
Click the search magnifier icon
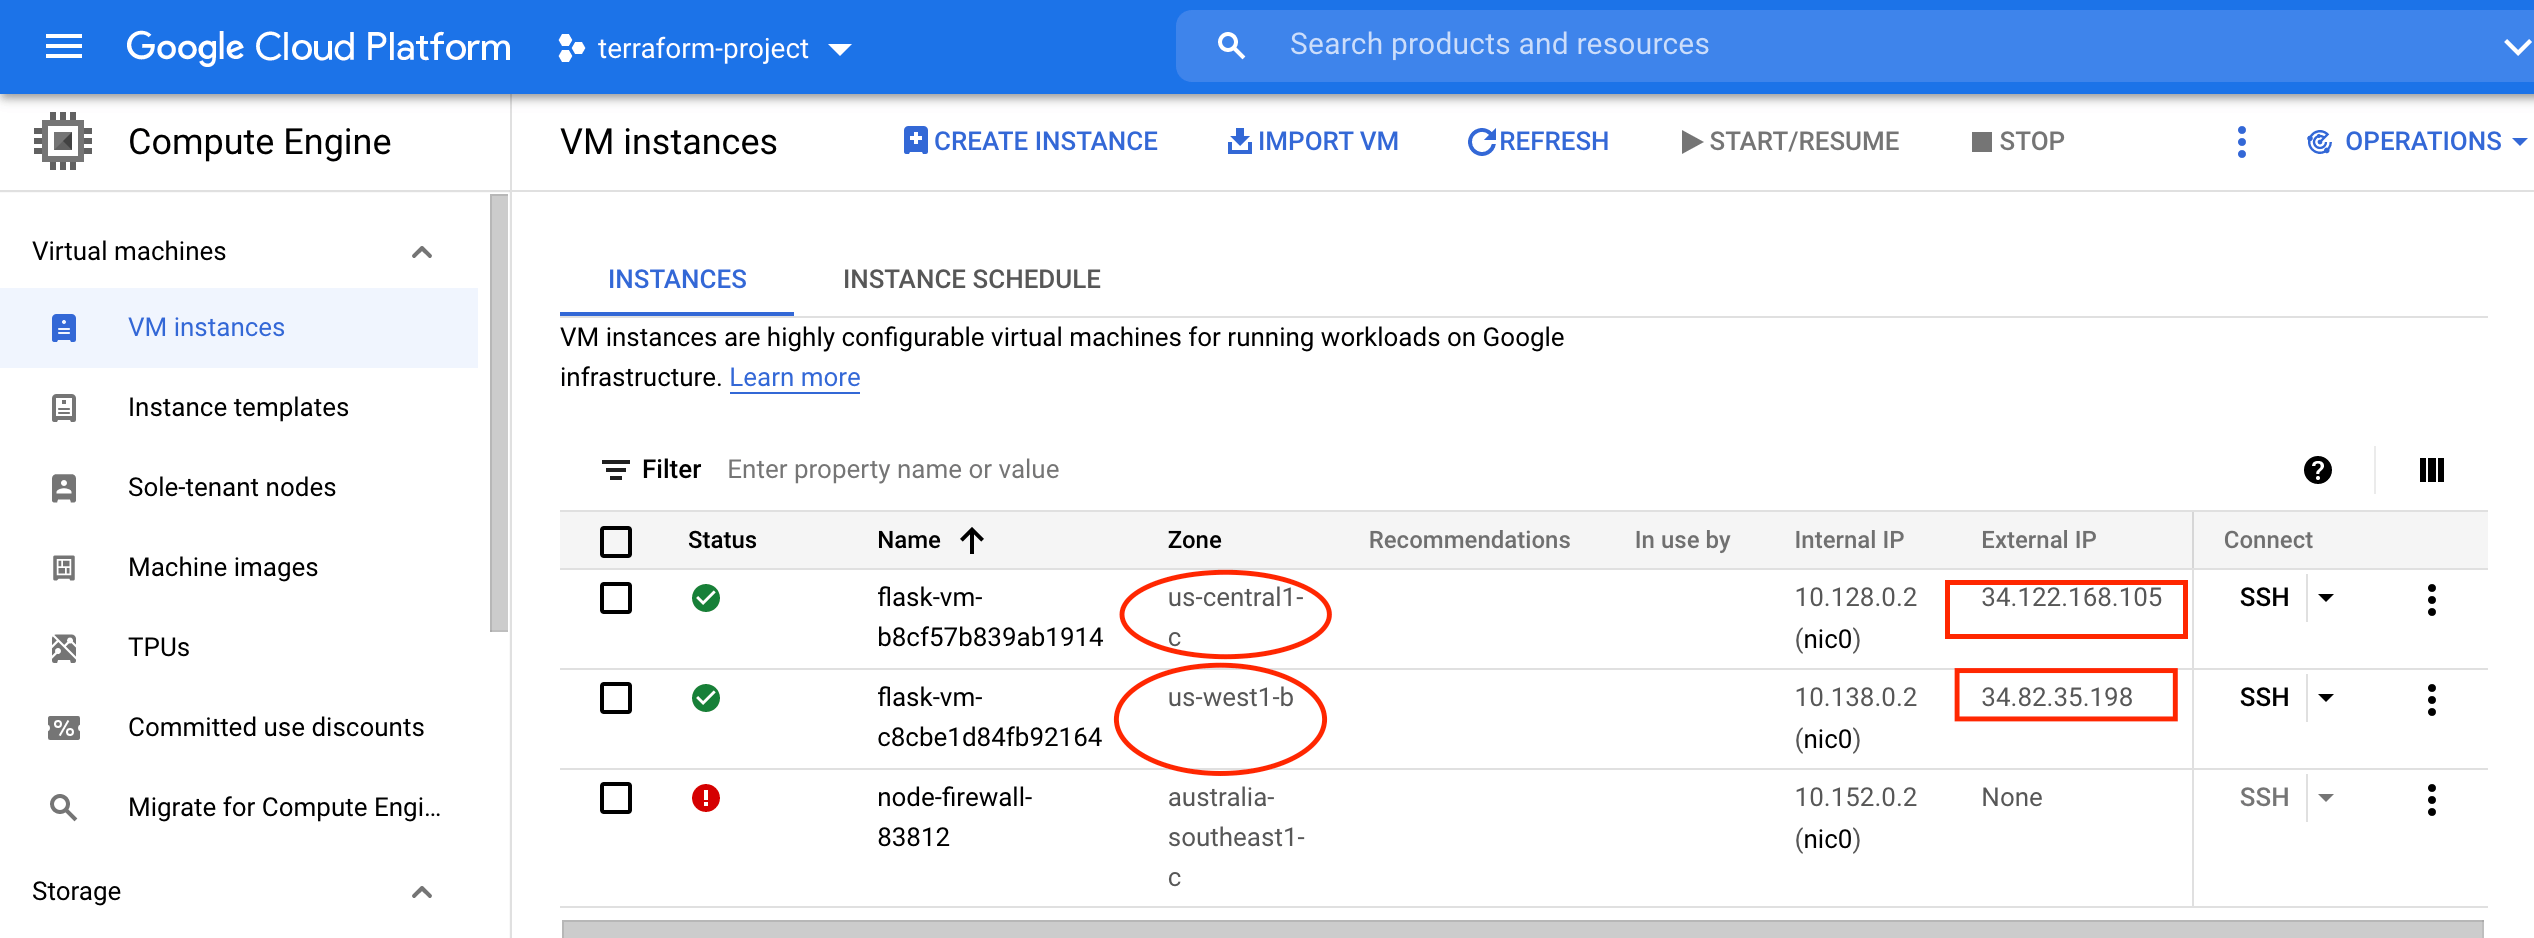click(x=1231, y=45)
